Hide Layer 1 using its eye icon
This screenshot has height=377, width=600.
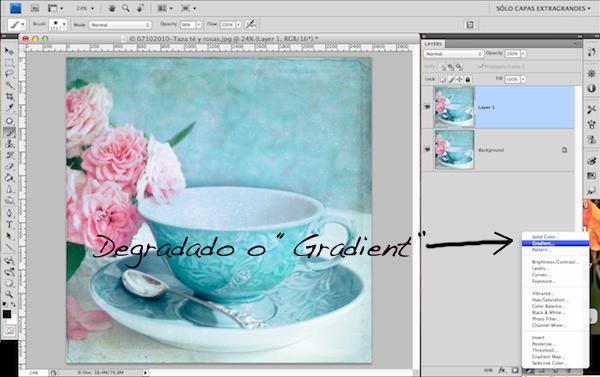(427, 107)
